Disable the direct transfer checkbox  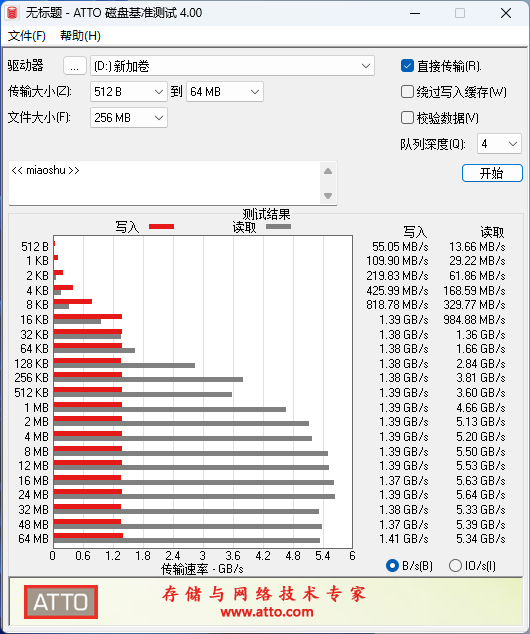(x=407, y=66)
